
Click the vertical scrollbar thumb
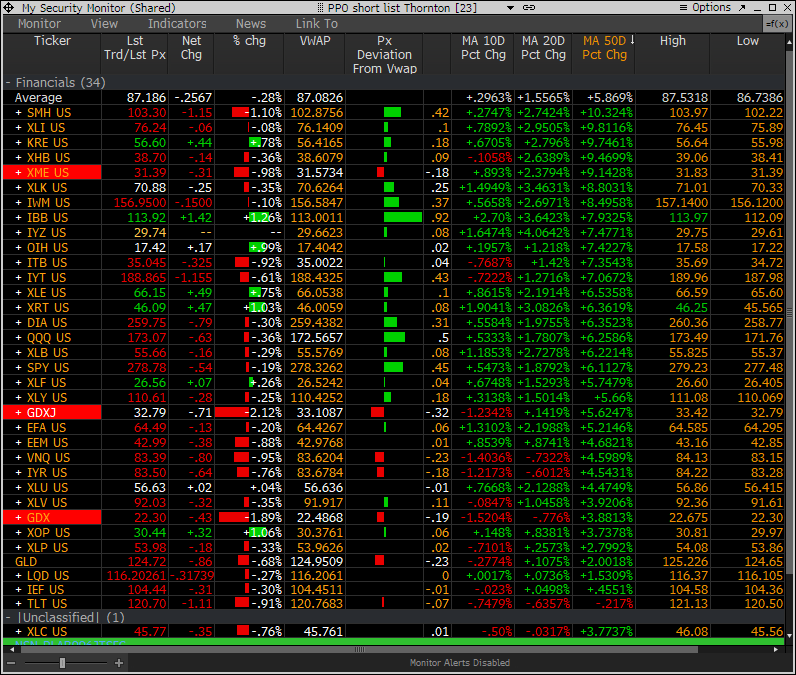[x=789, y=312]
